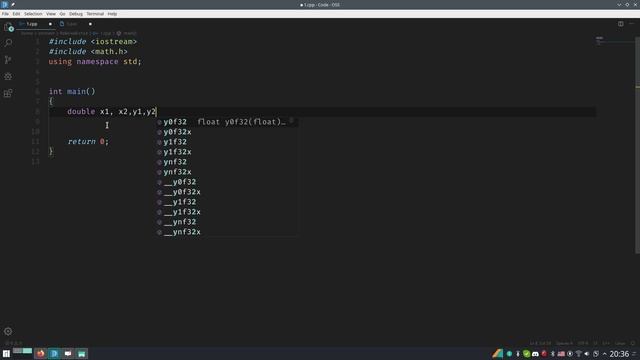Open the notifications icon in status bar
This screenshot has width=640, height=360.
point(633,343)
